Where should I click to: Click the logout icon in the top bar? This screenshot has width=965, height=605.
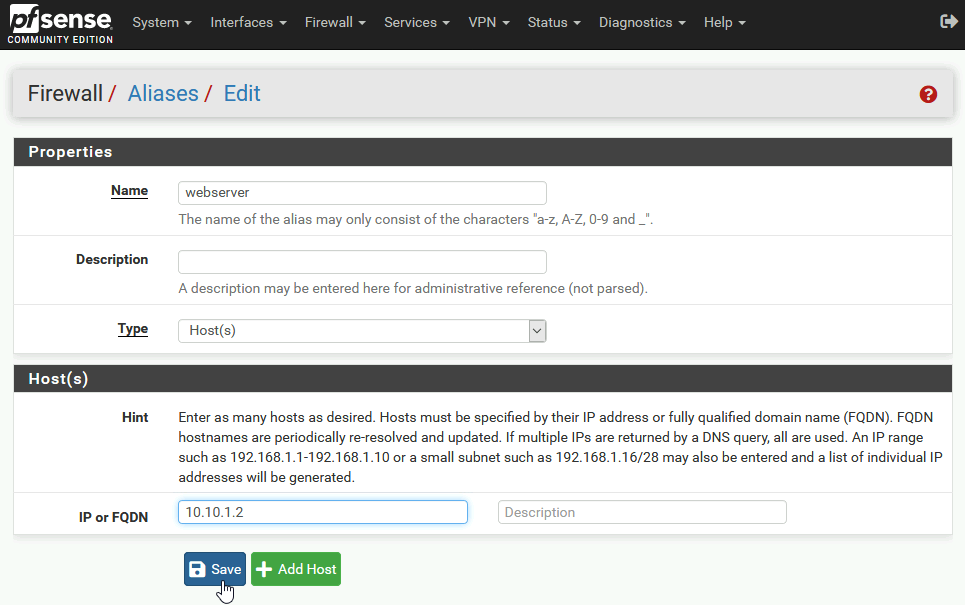click(x=948, y=22)
